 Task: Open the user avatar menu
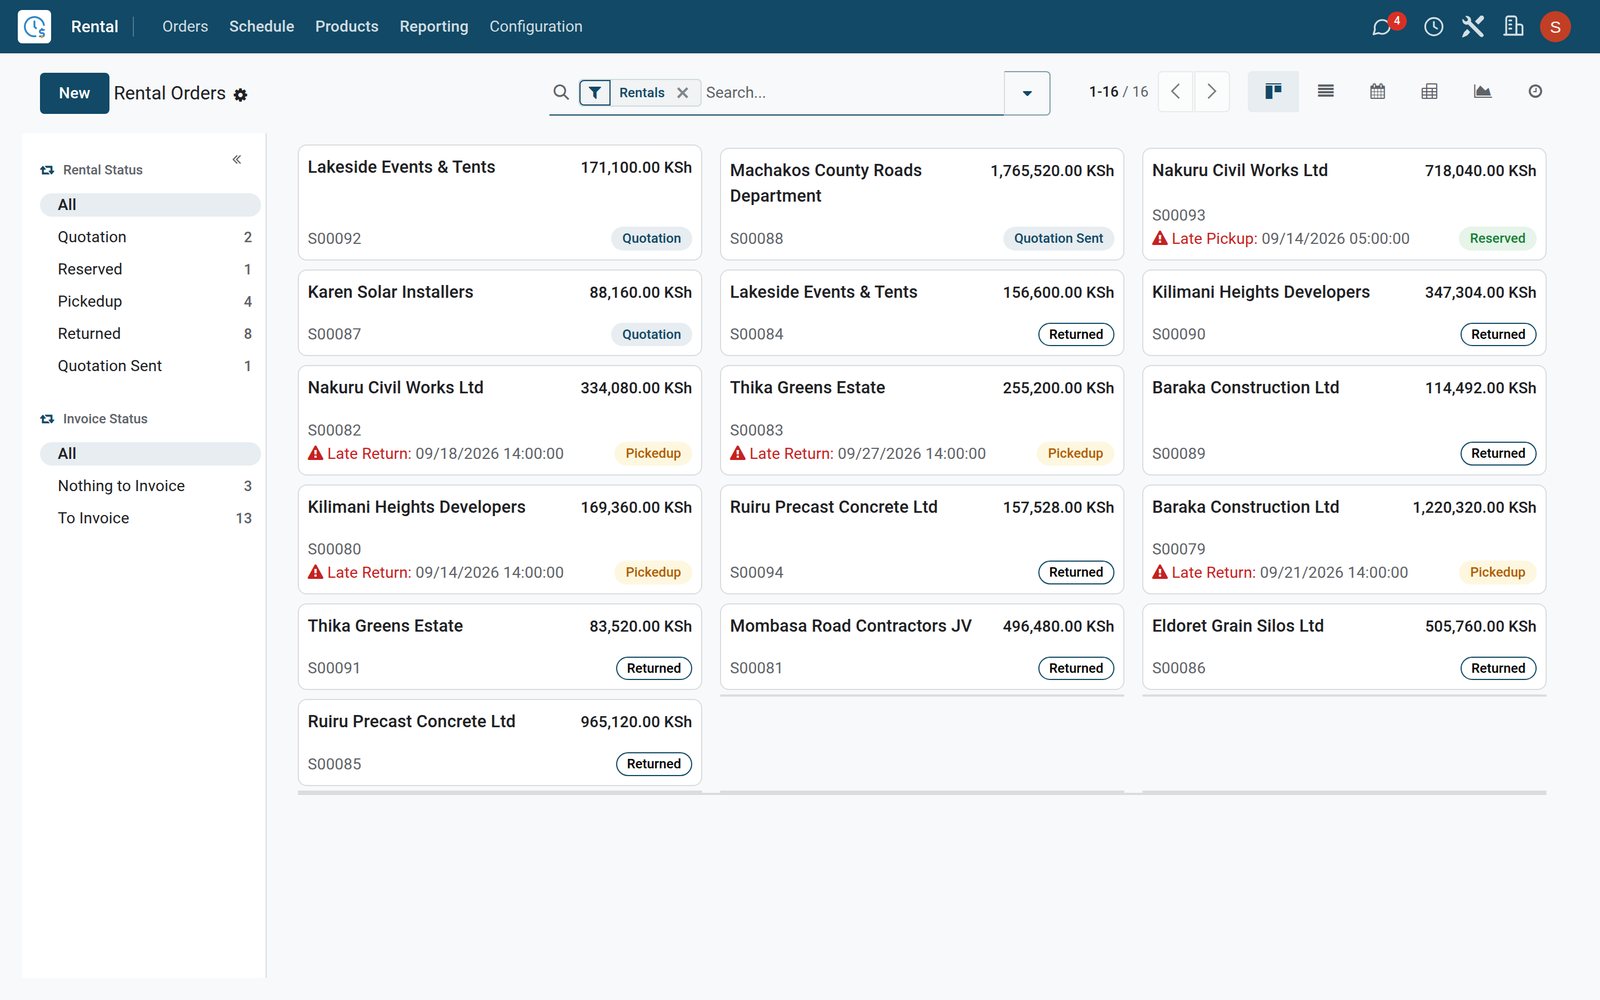[x=1555, y=27]
